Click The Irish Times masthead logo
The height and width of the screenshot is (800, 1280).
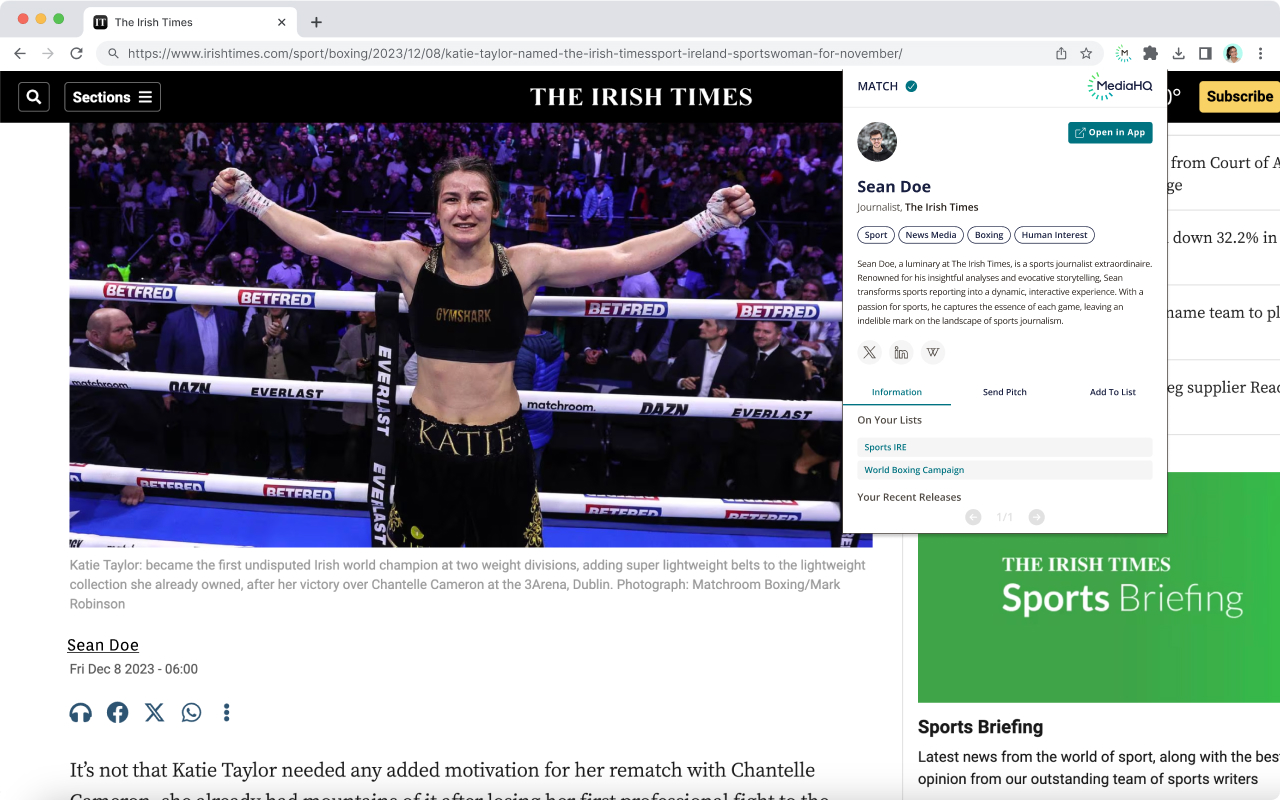tap(641, 97)
